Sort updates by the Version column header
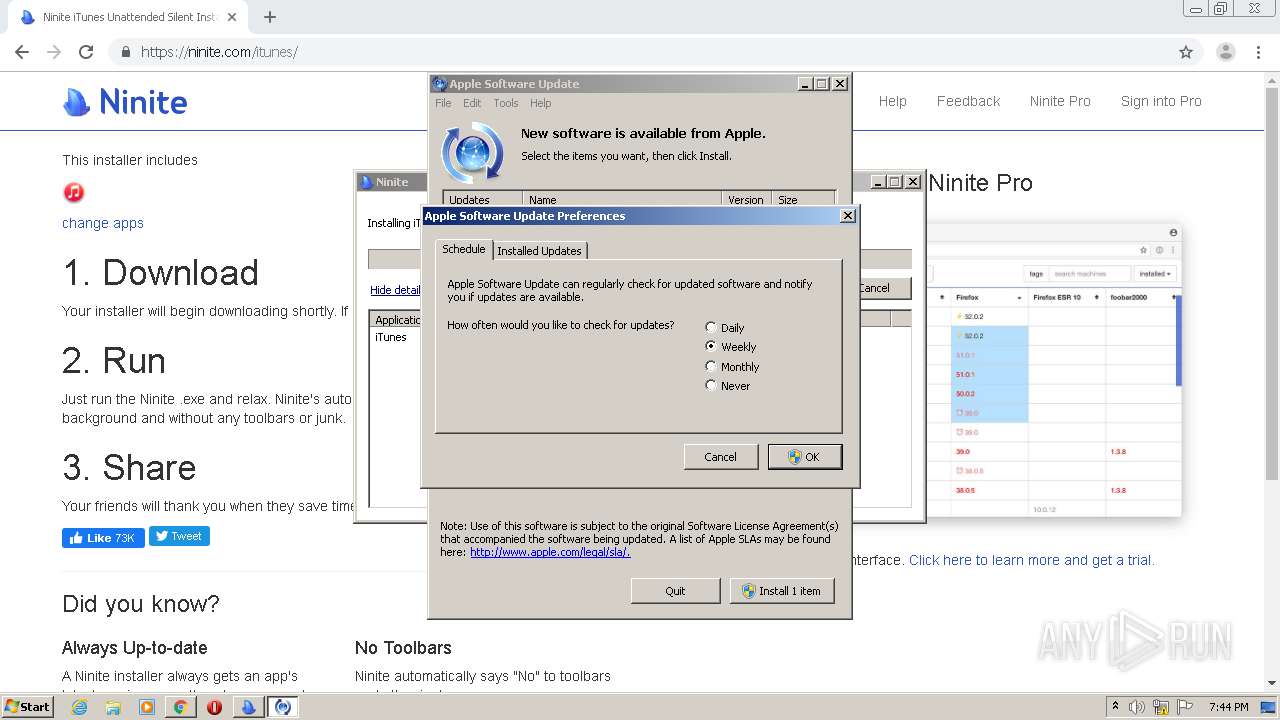The width and height of the screenshot is (1280, 720). pos(746,199)
